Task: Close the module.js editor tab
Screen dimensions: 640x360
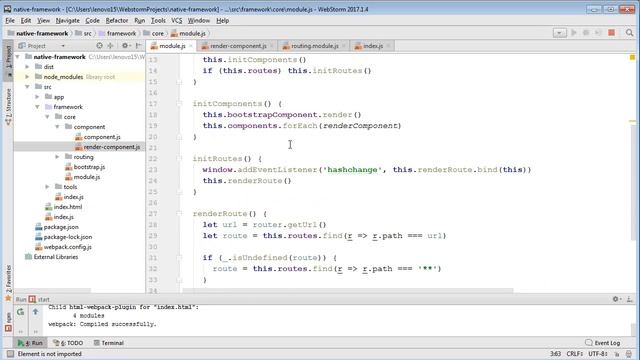Action: pyautogui.click(x=191, y=46)
